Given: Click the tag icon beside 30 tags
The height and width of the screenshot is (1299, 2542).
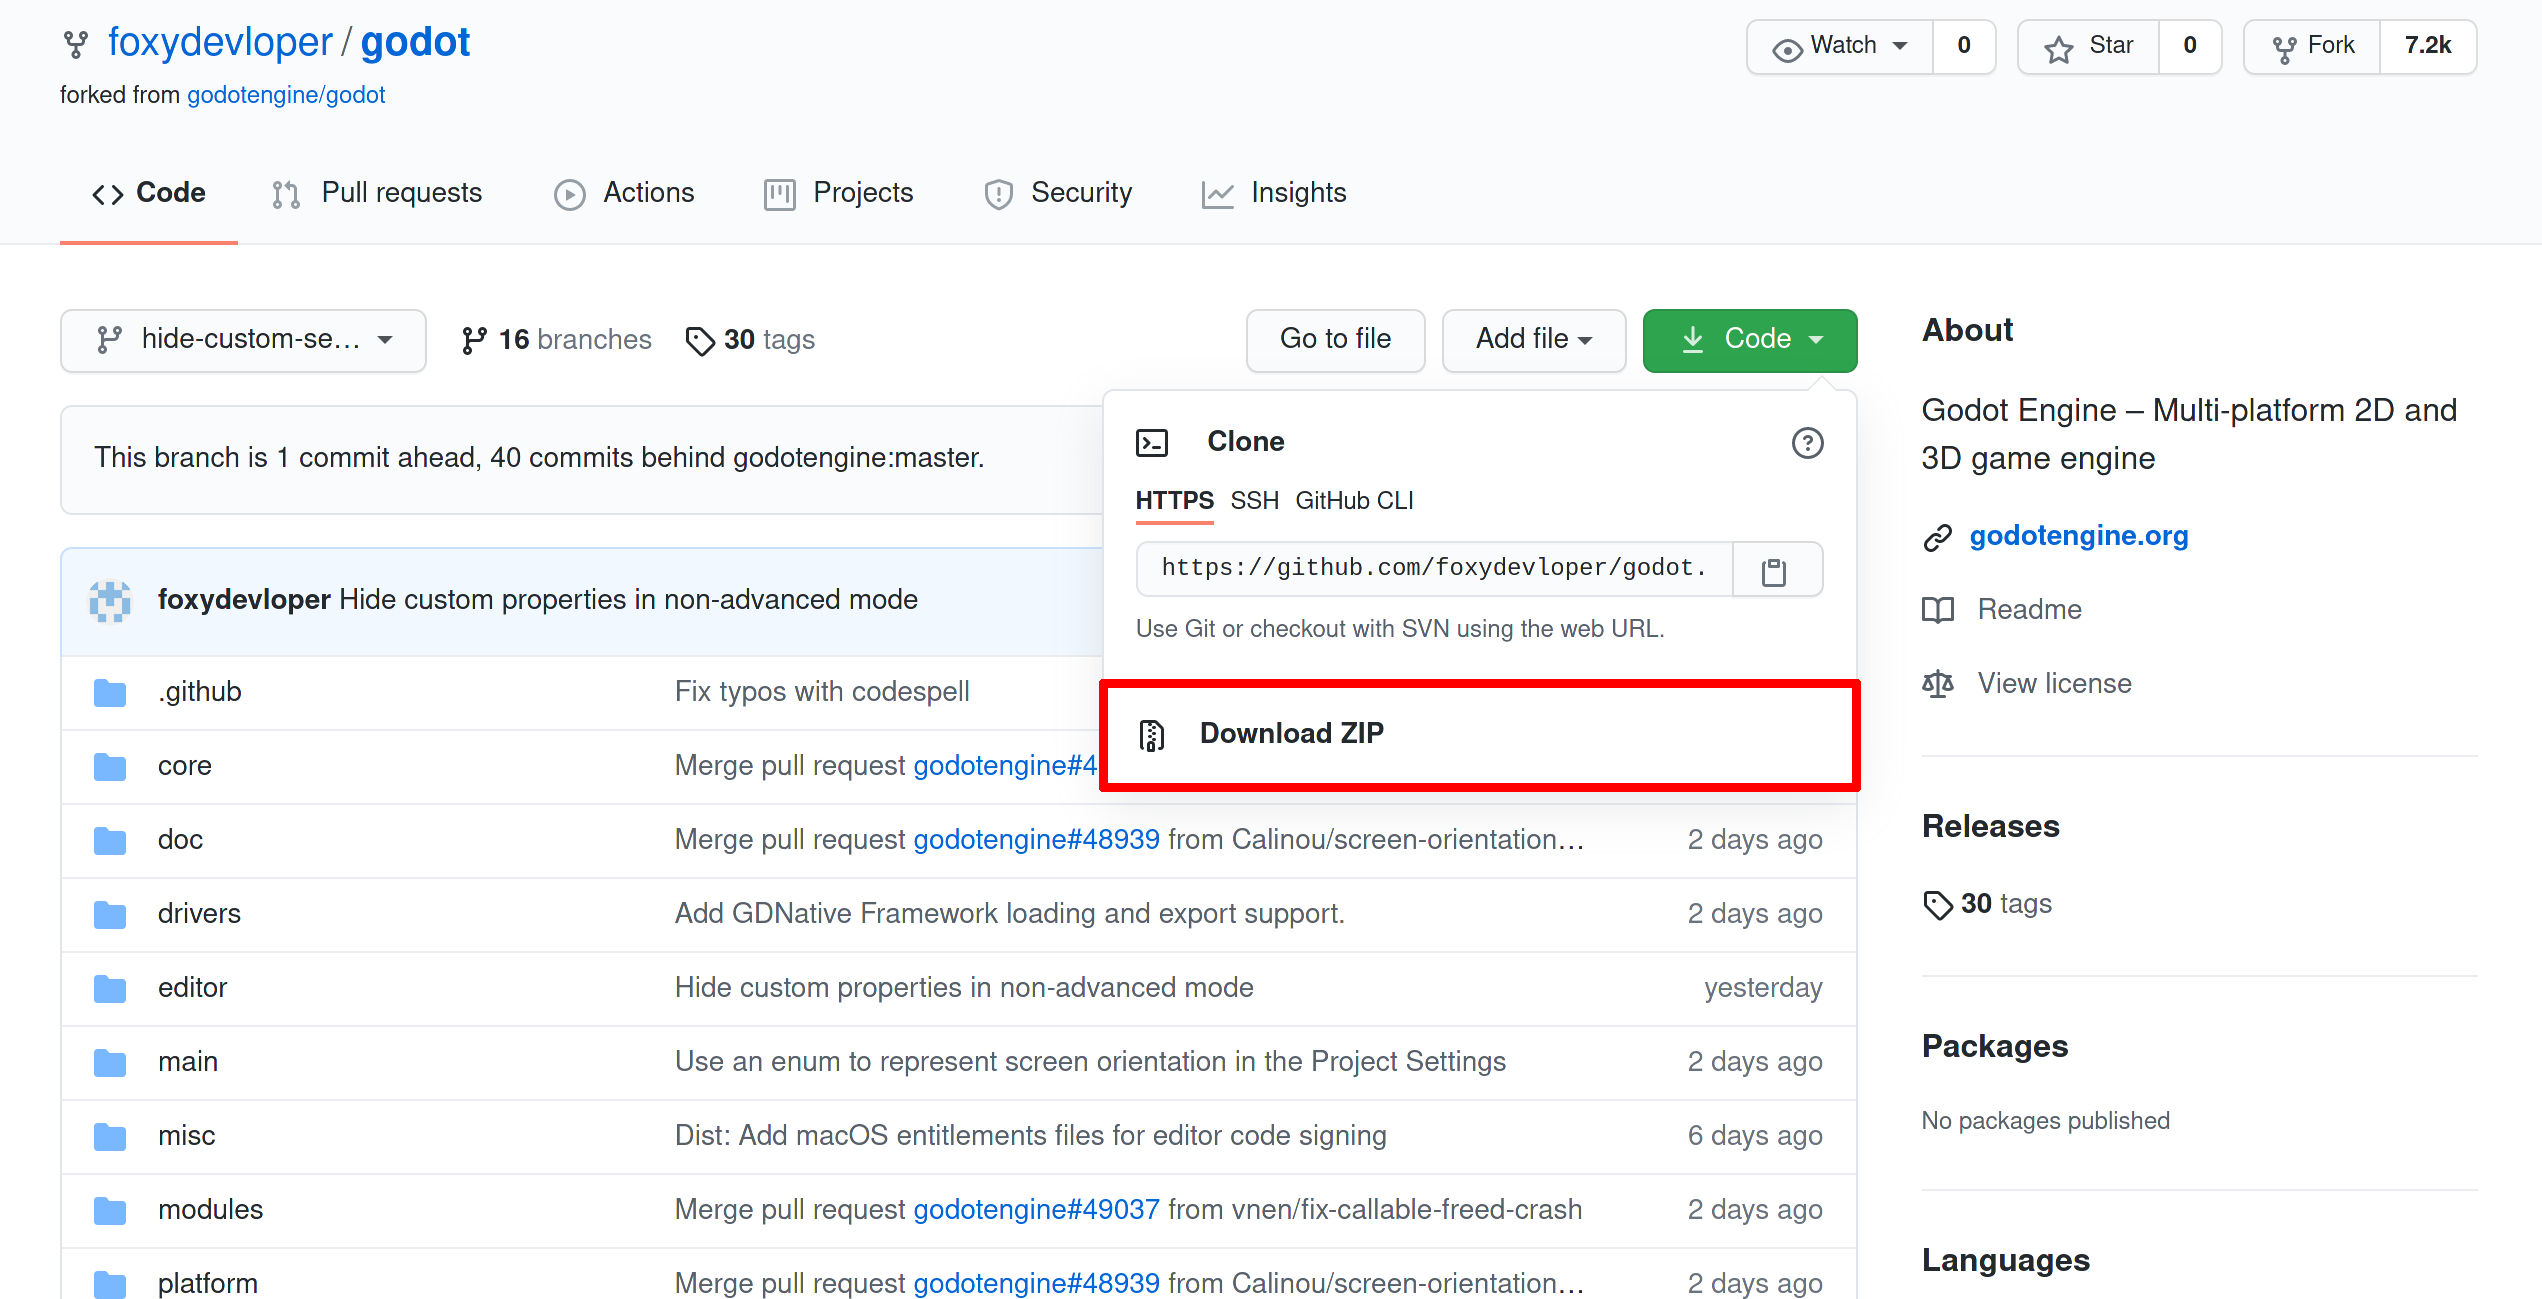Looking at the screenshot, I should pos(699,340).
